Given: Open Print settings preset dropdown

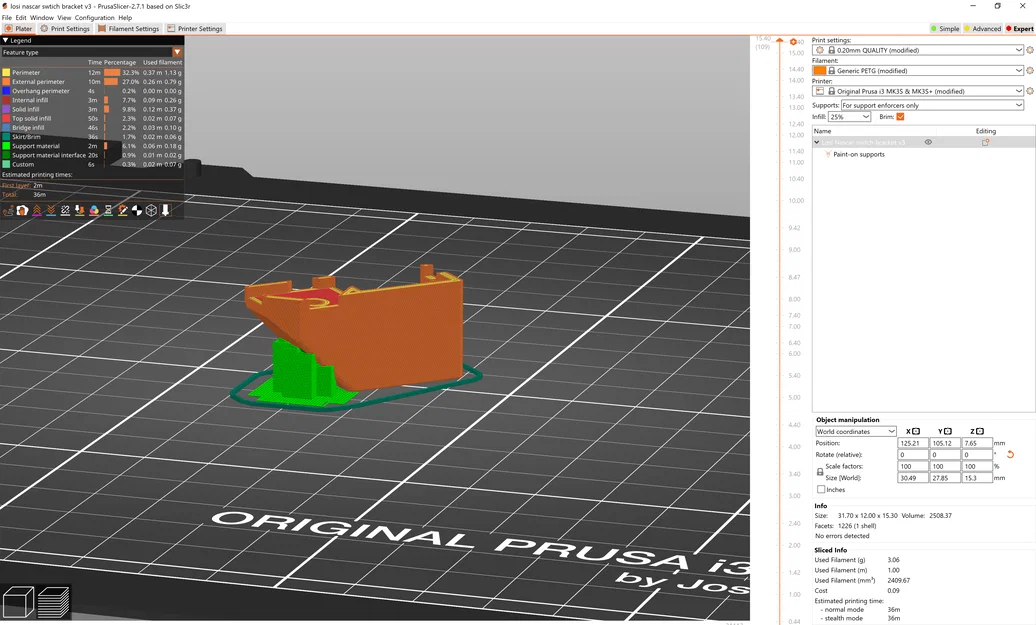Looking at the screenshot, I should (919, 50).
